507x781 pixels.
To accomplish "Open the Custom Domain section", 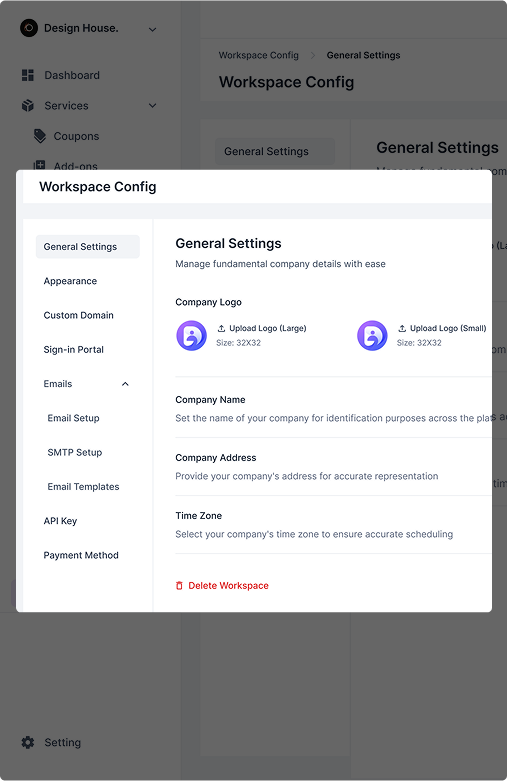I will point(79,315).
